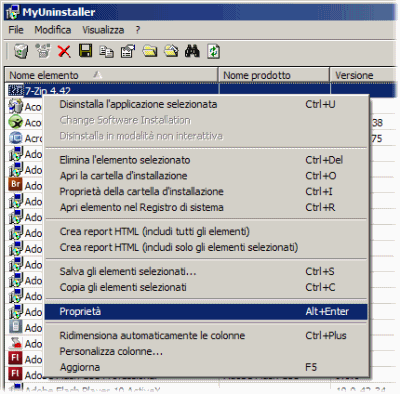Viewport: 400px width, 394px height.
Task: Choose Elimina l'elemento selezionato
Action: coord(206,160)
